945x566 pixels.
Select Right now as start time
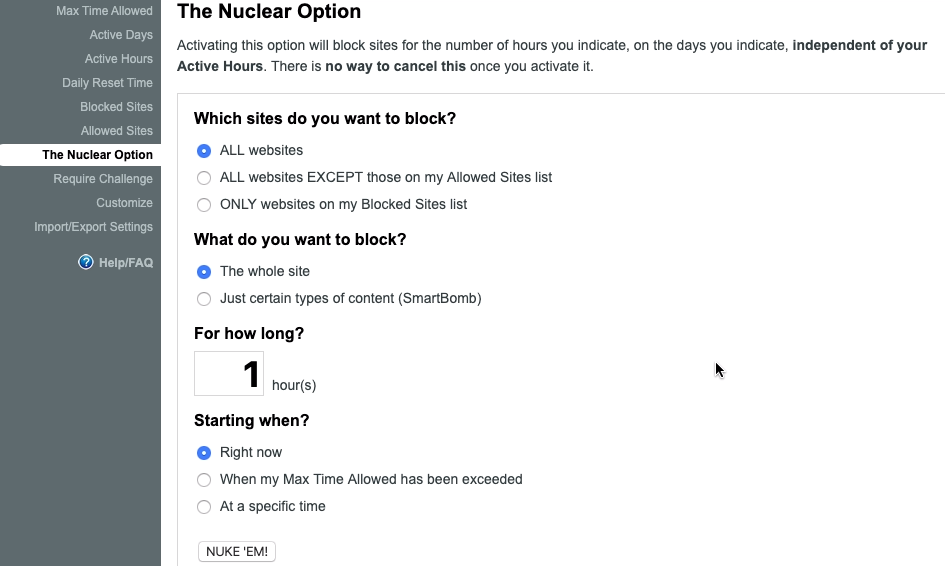[204, 453]
